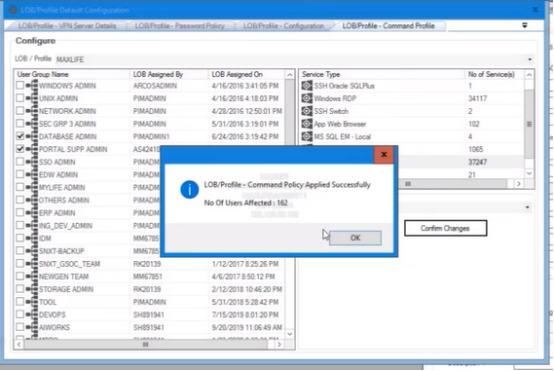Click the NETWORK ADMIN group icon
The height and width of the screenshot is (371, 554).
[32, 111]
